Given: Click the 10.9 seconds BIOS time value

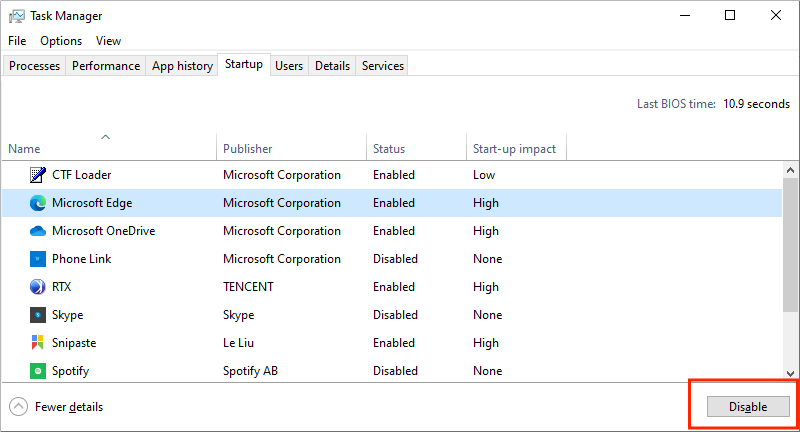Looking at the screenshot, I should (x=757, y=104).
